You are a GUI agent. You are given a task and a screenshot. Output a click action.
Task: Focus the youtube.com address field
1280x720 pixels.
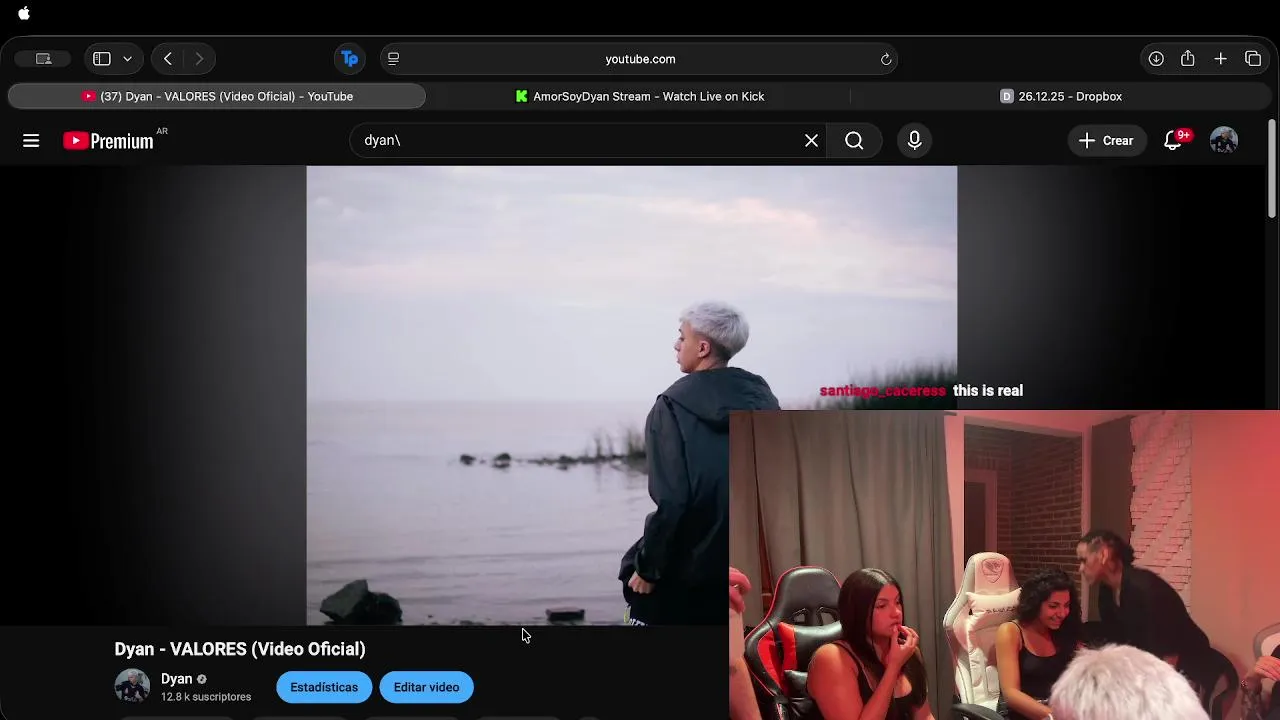click(640, 59)
